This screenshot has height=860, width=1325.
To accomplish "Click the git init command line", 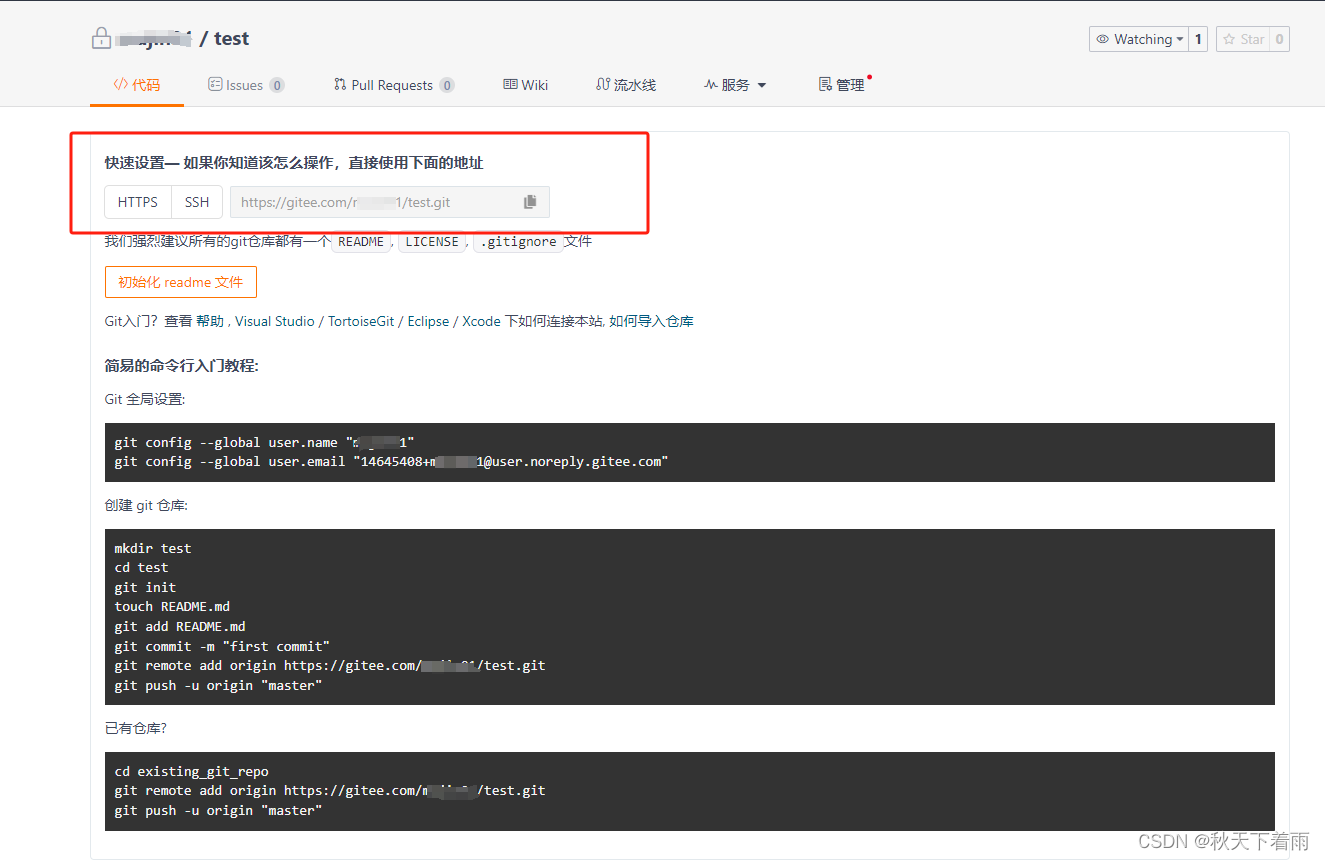I will [145, 587].
